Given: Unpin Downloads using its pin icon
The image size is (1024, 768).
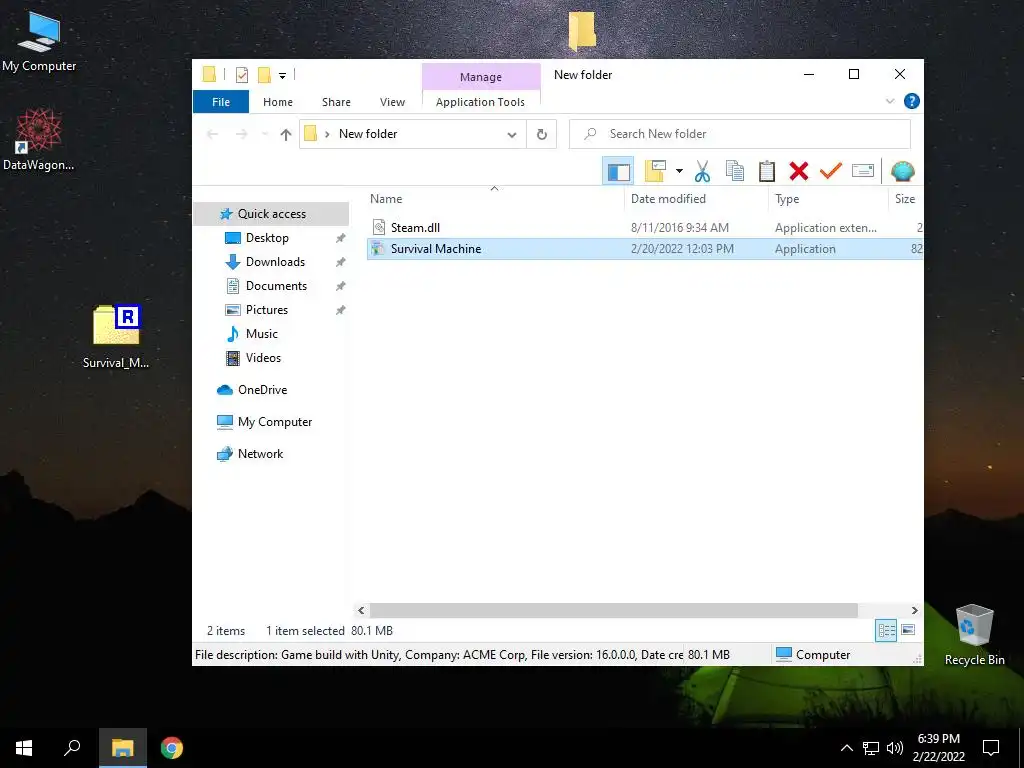Looking at the screenshot, I should 340,263.
